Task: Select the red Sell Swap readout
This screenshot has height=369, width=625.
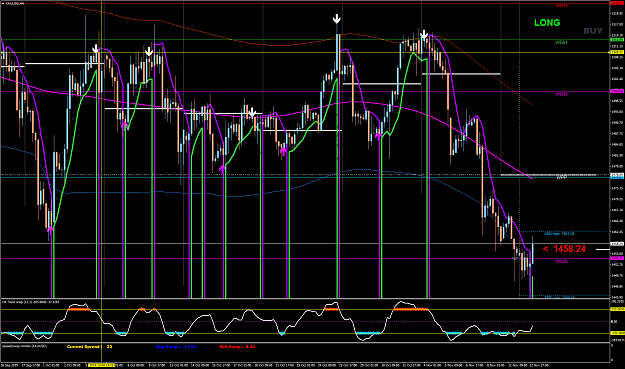Action: tap(237, 347)
